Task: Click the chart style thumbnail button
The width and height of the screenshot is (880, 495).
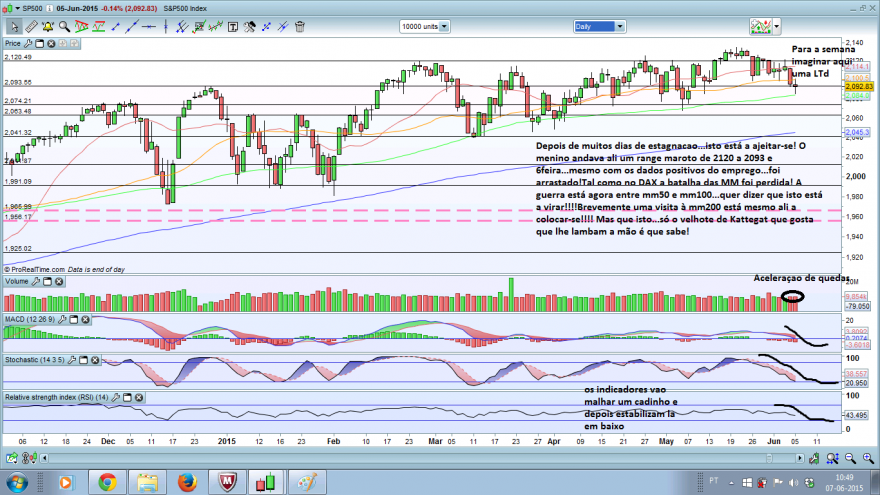Action: click(x=761, y=26)
